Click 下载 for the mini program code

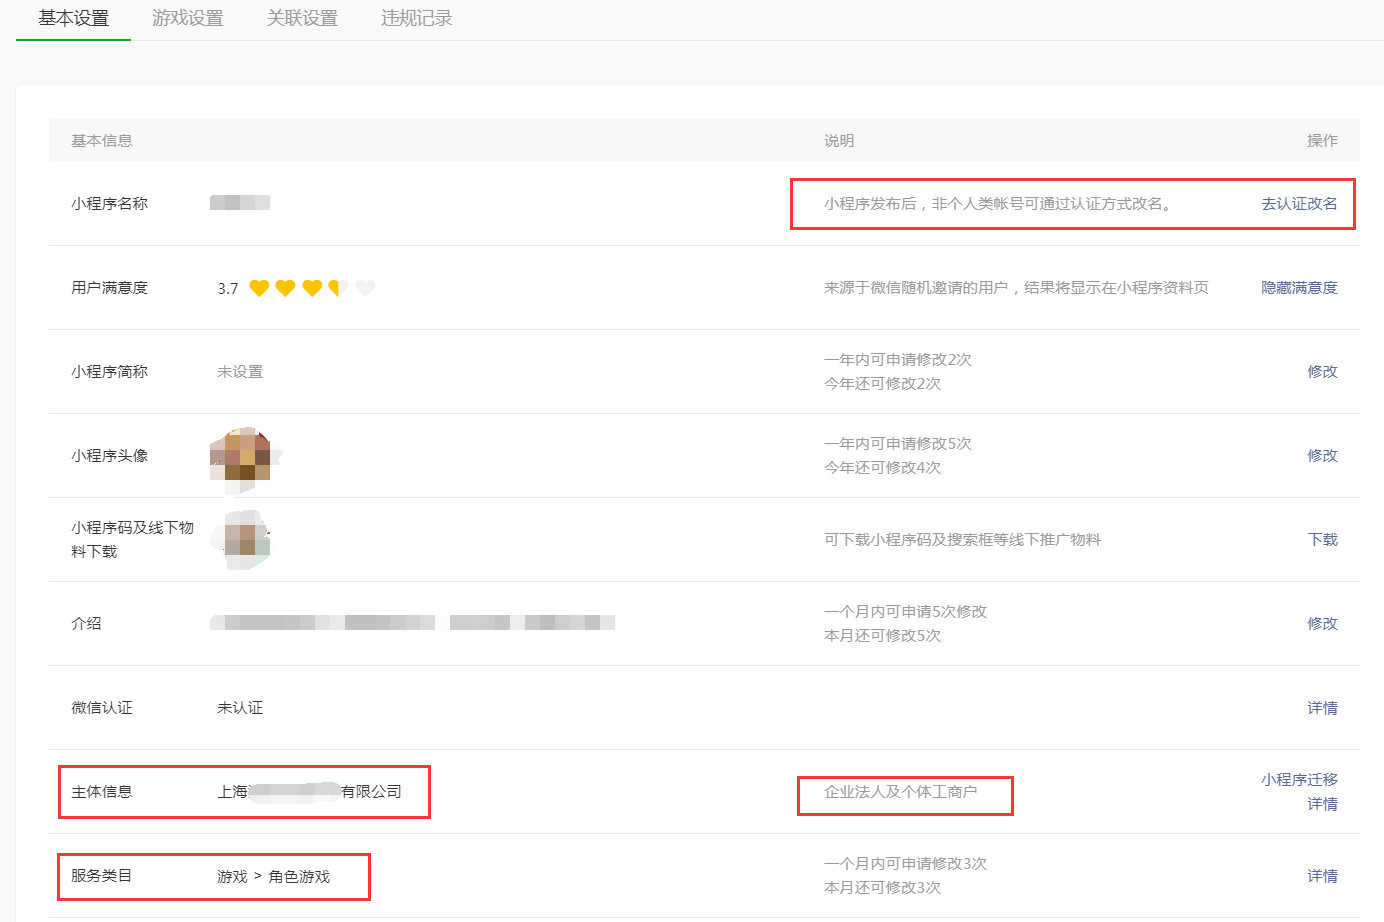tap(1322, 539)
